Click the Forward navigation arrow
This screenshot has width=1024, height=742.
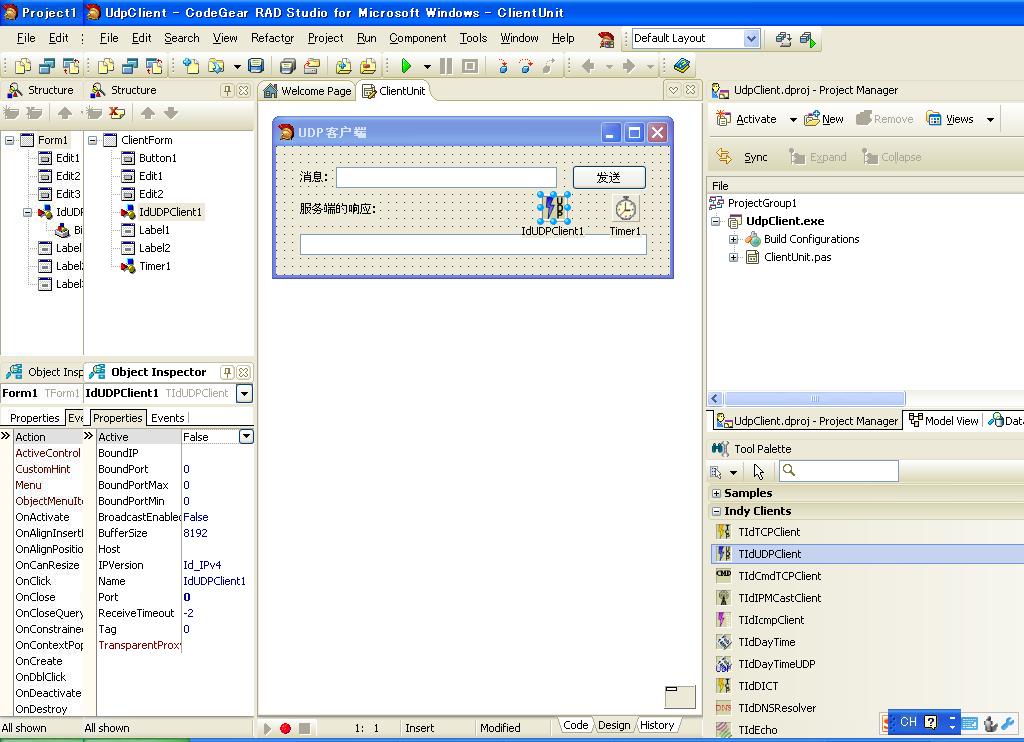629,66
